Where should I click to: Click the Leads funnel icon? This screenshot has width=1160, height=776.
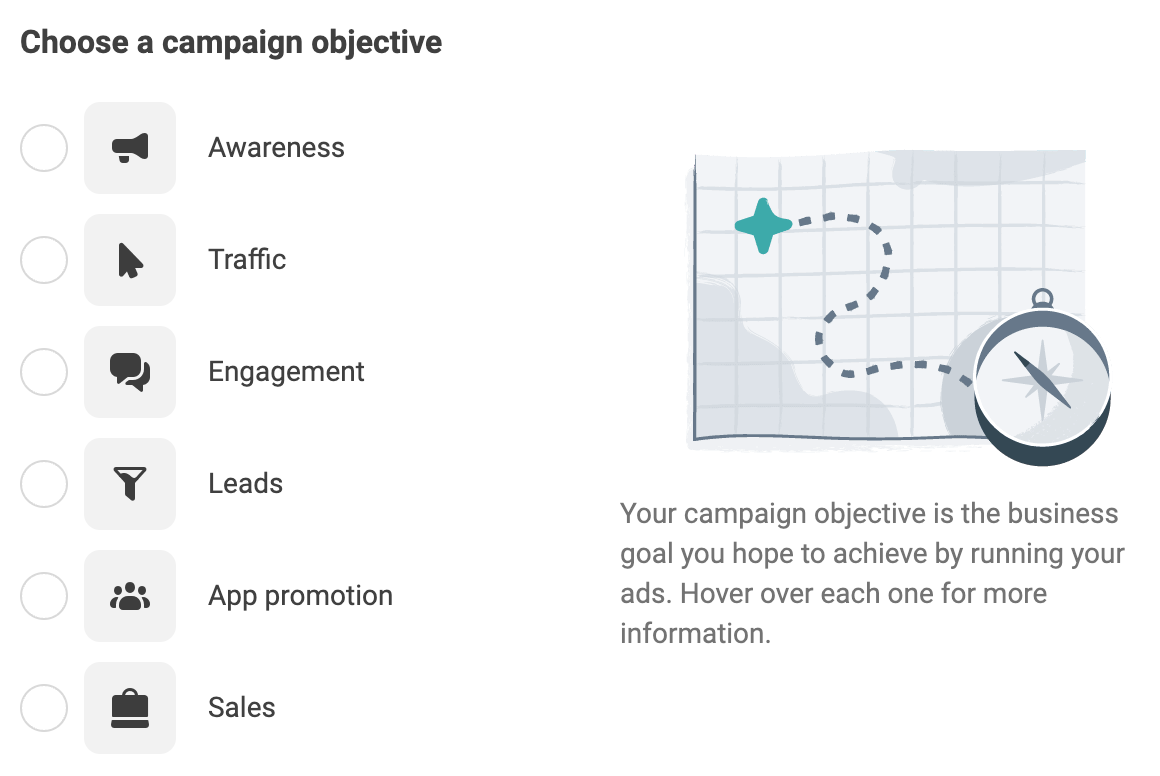(x=130, y=484)
